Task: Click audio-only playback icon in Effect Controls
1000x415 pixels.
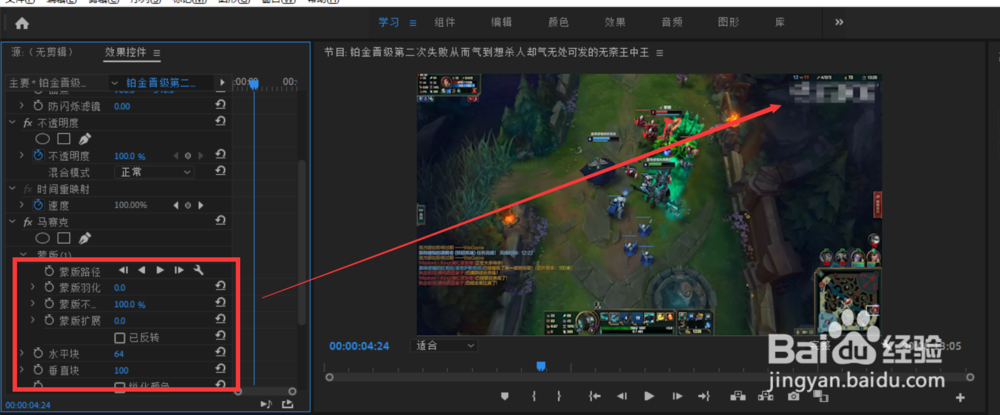Action: 267,404
